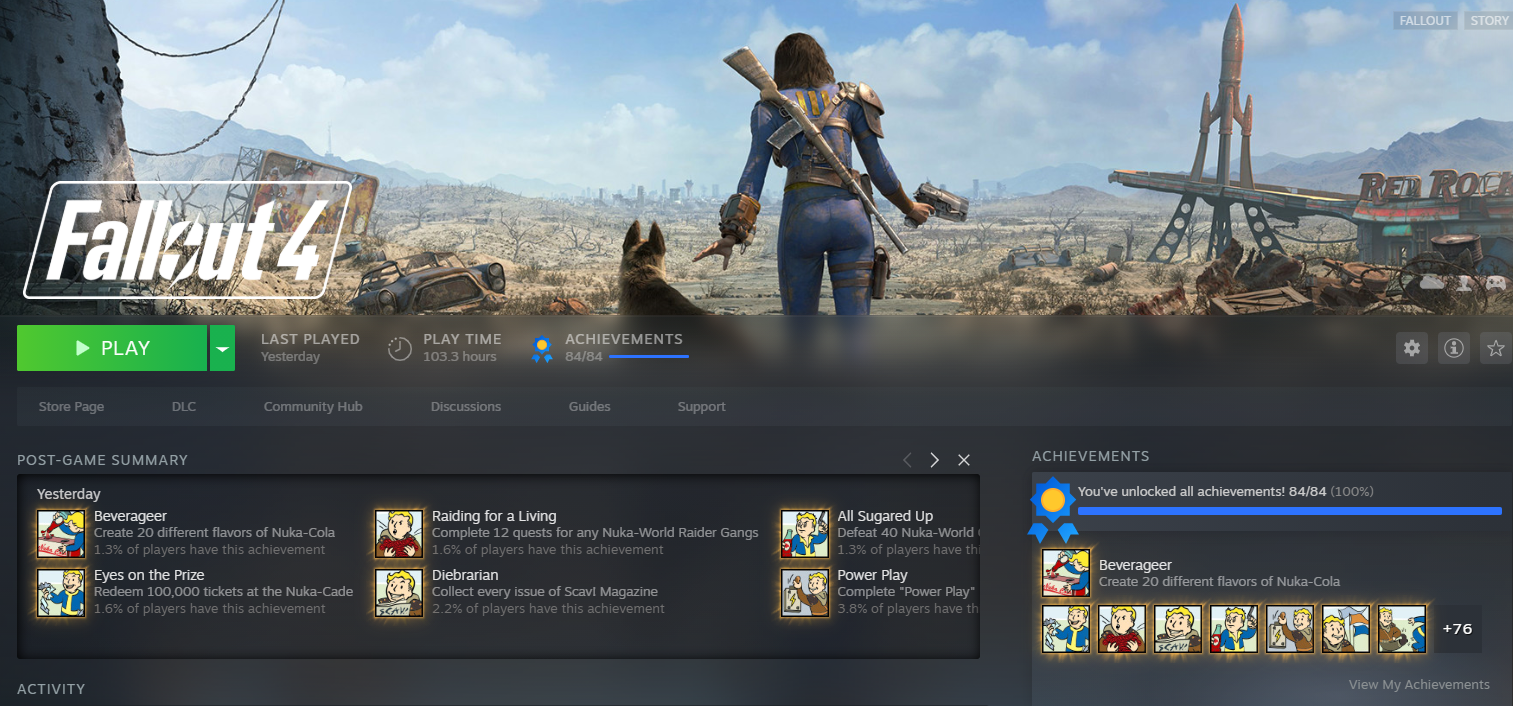Select the FALLOUT tag on banner

(x=1425, y=20)
